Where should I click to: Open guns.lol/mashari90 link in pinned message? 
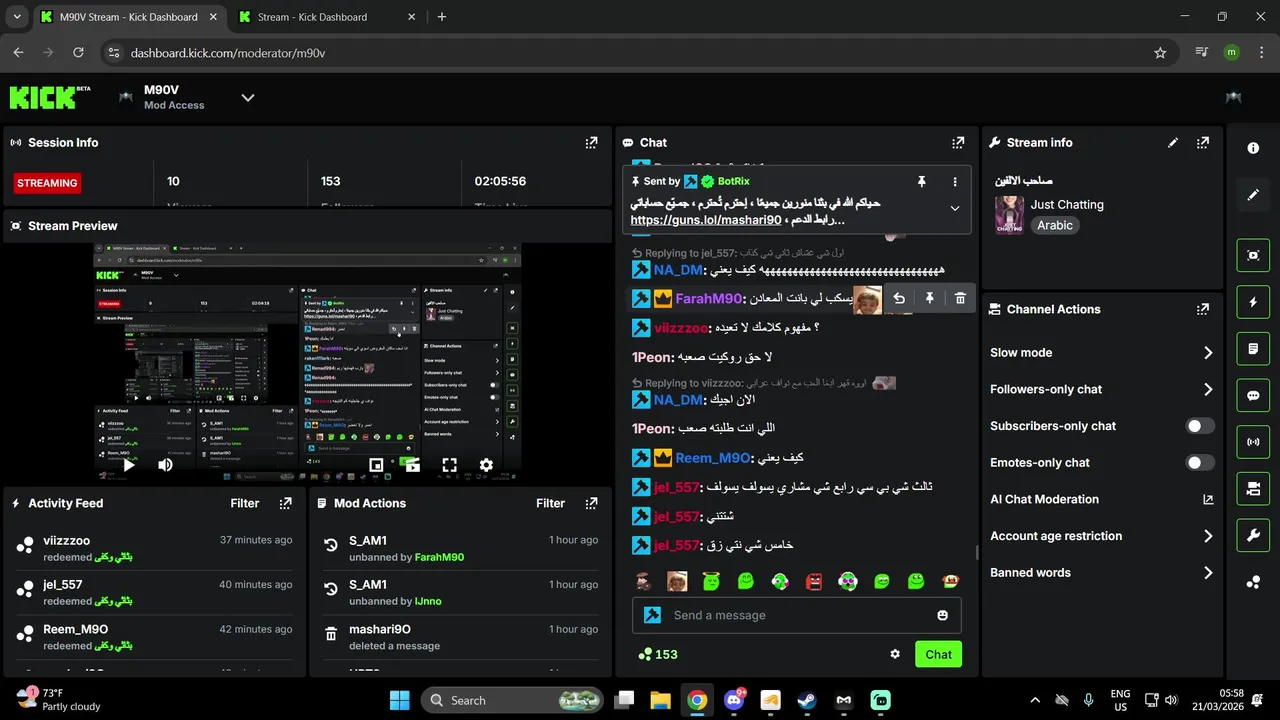click(705, 220)
